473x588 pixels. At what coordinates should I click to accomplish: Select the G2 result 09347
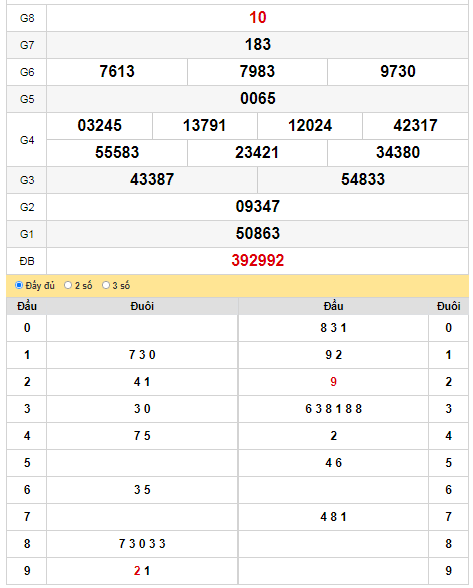coord(258,206)
